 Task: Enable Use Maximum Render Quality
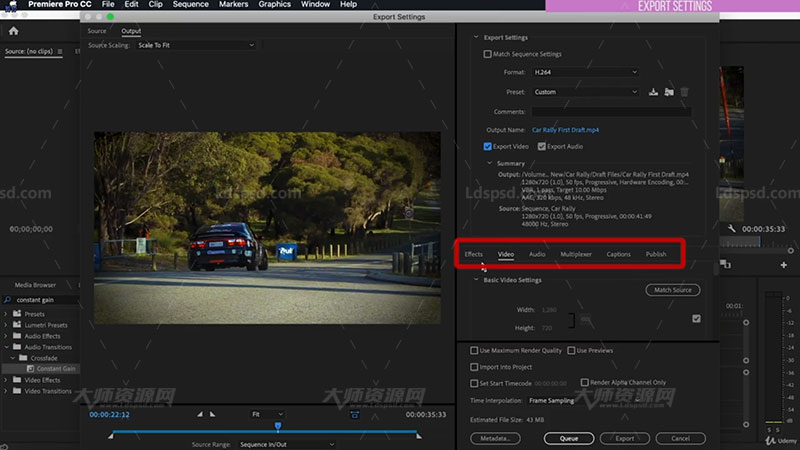474,351
